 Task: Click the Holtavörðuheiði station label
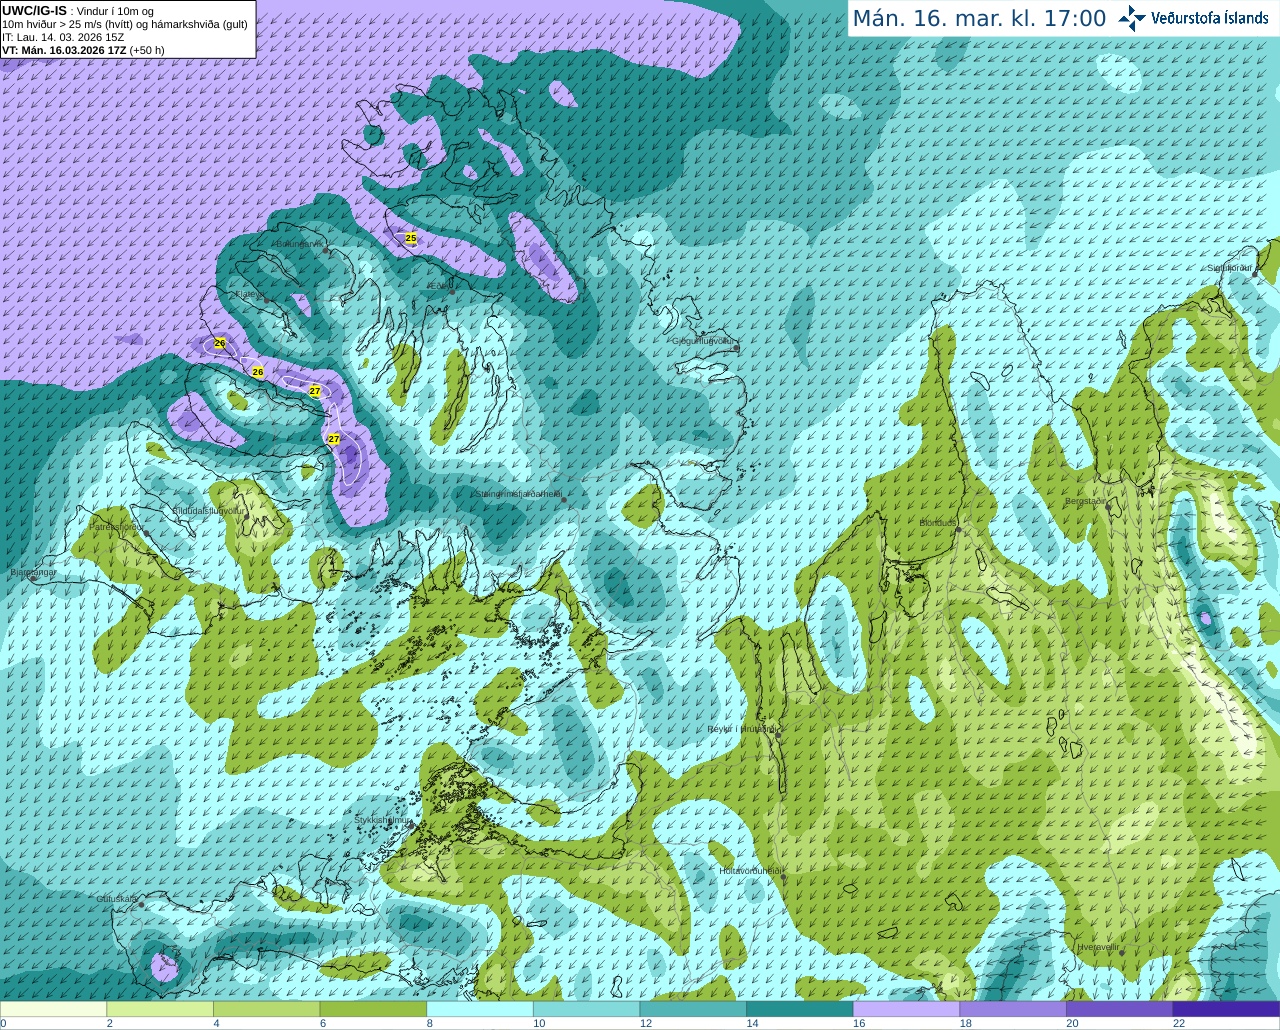pos(749,871)
